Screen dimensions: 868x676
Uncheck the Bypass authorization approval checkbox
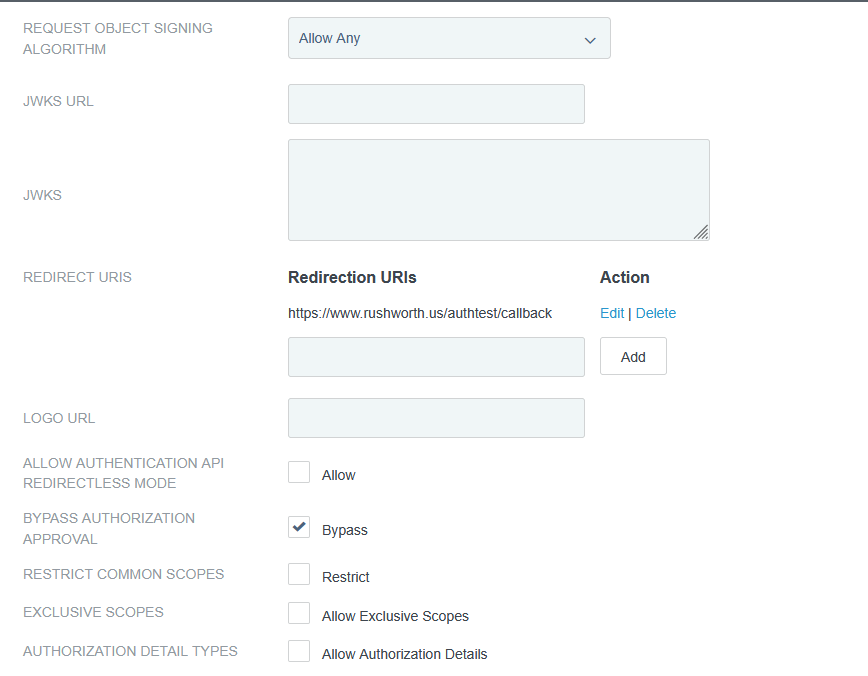299,528
